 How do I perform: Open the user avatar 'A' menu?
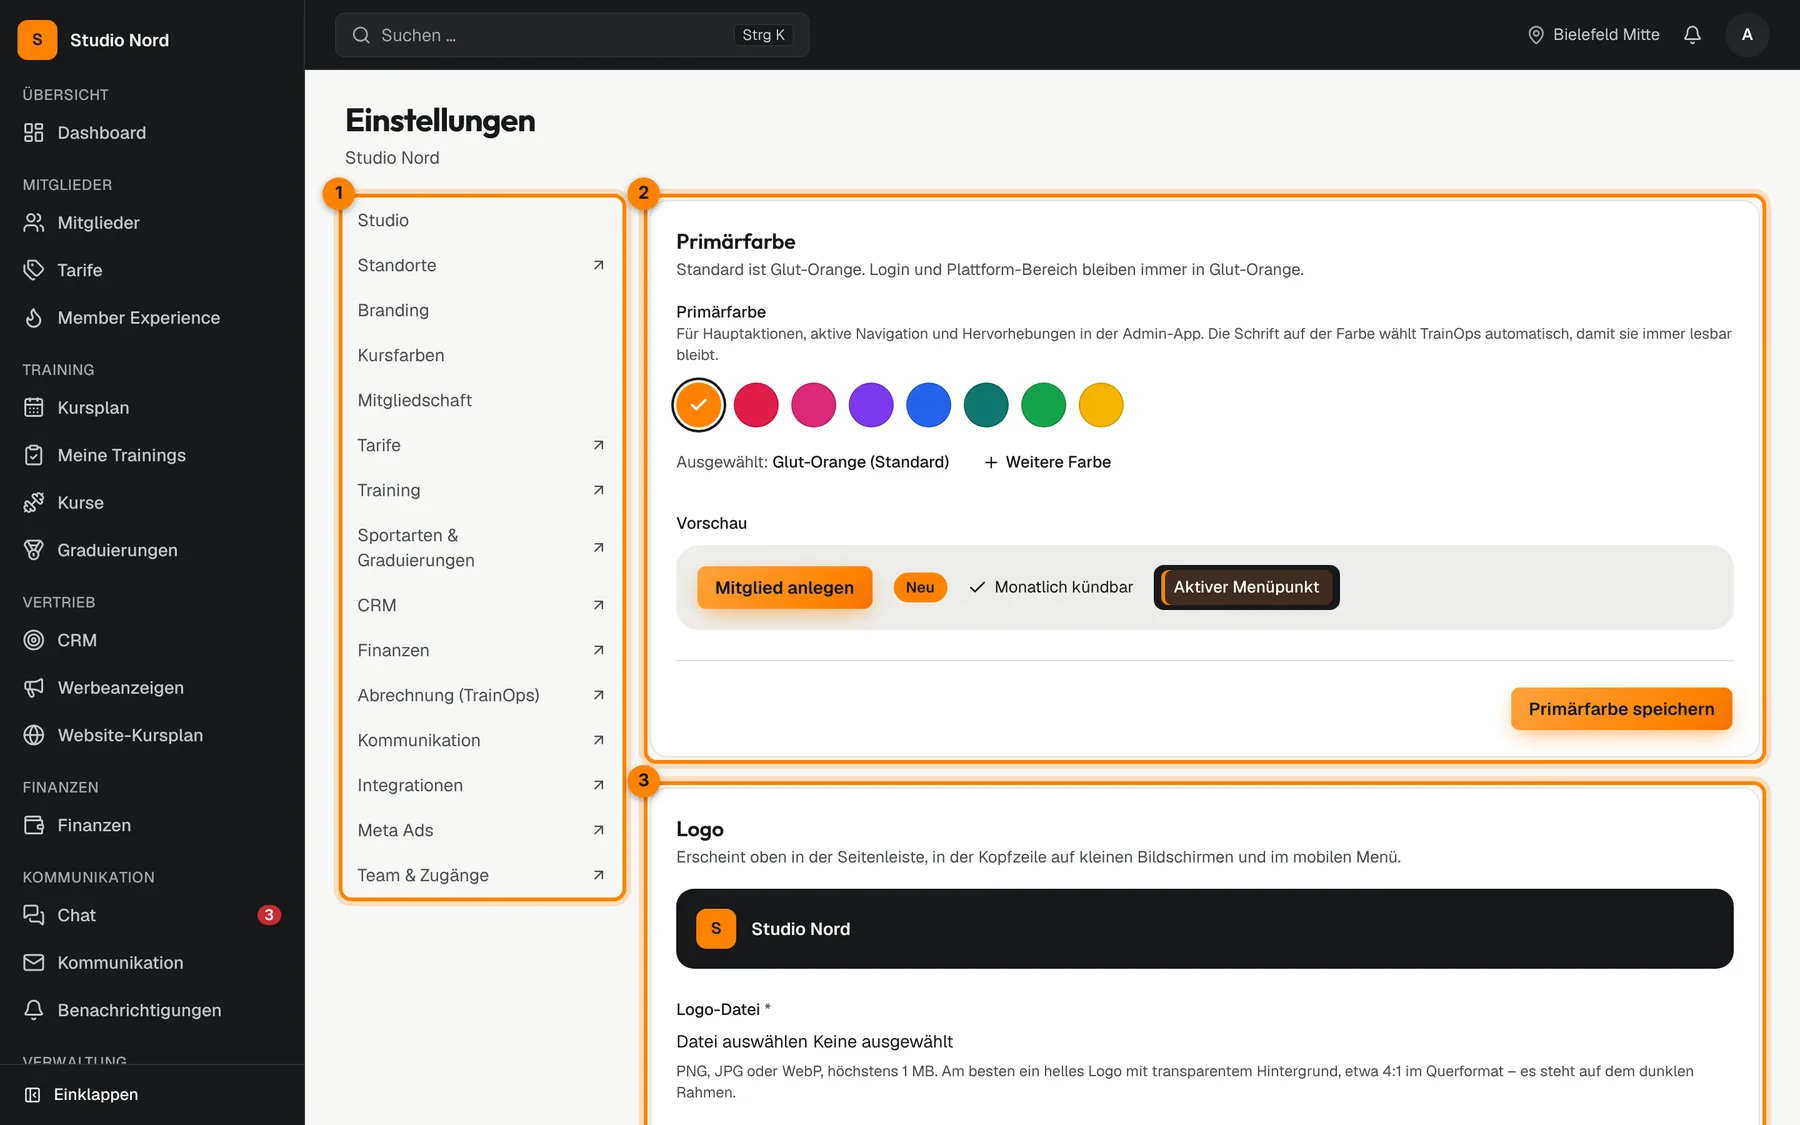point(1747,35)
